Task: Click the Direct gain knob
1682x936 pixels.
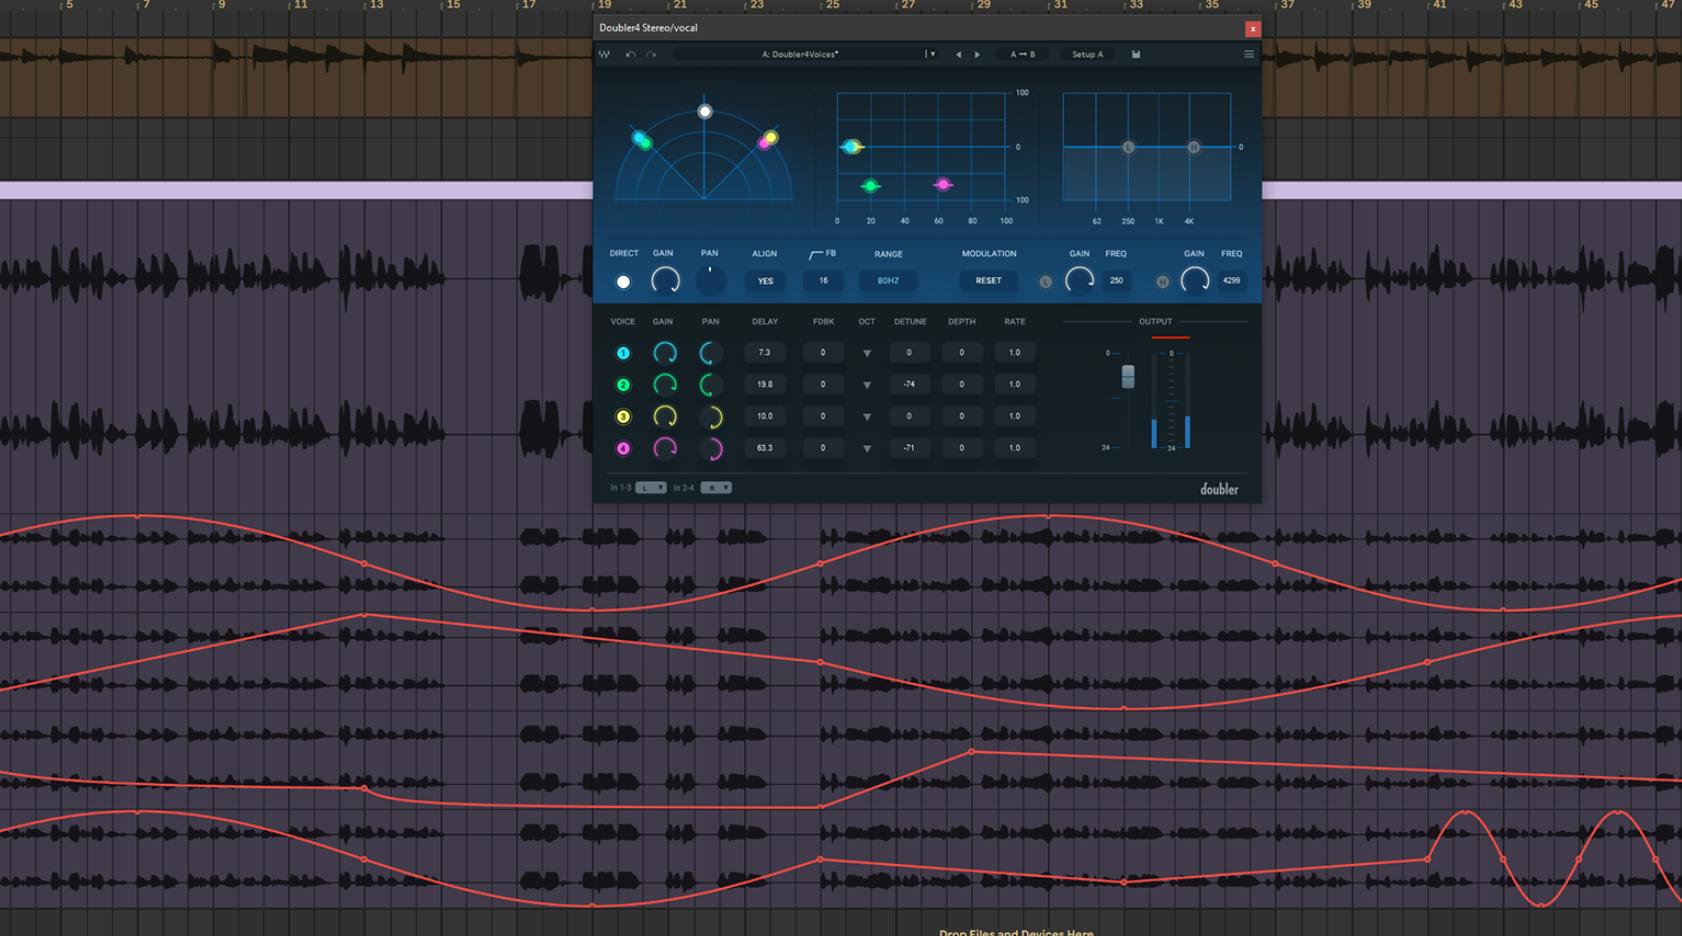Action: click(665, 281)
